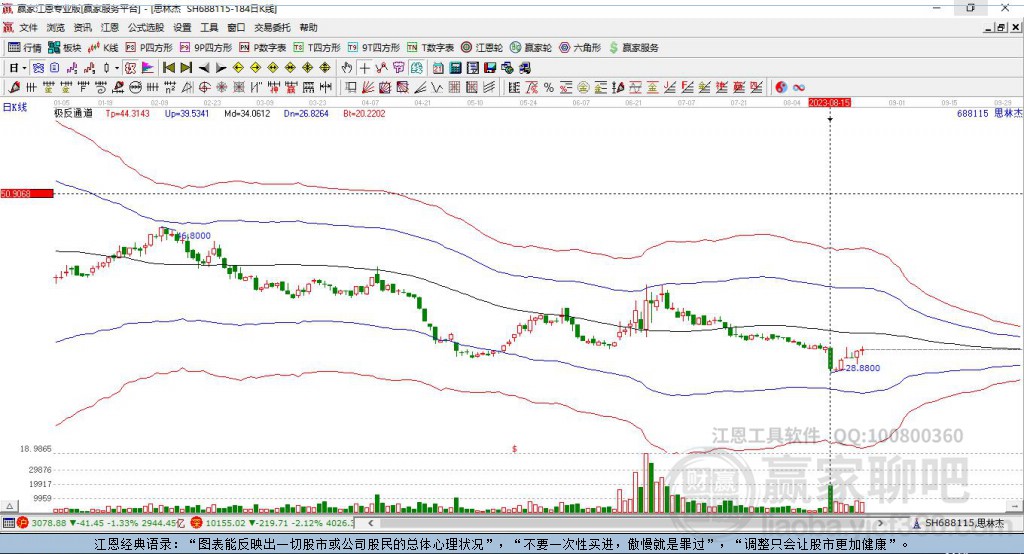The image size is (1024, 554).
Task: Open the P数字表 tool
Action: click(263, 48)
